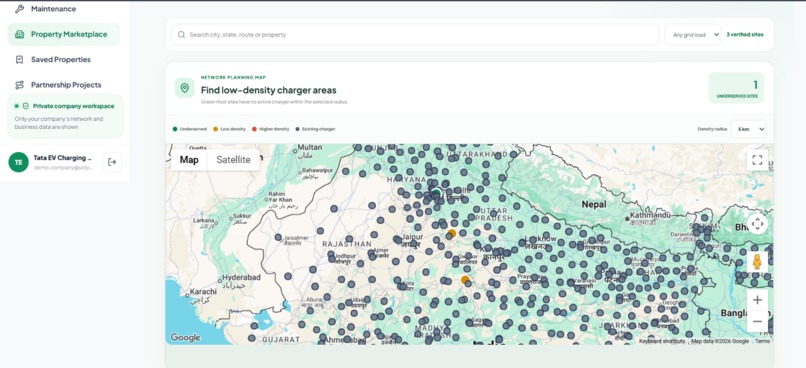Click the orange low-density marker east of Kota

tap(465, 280)
